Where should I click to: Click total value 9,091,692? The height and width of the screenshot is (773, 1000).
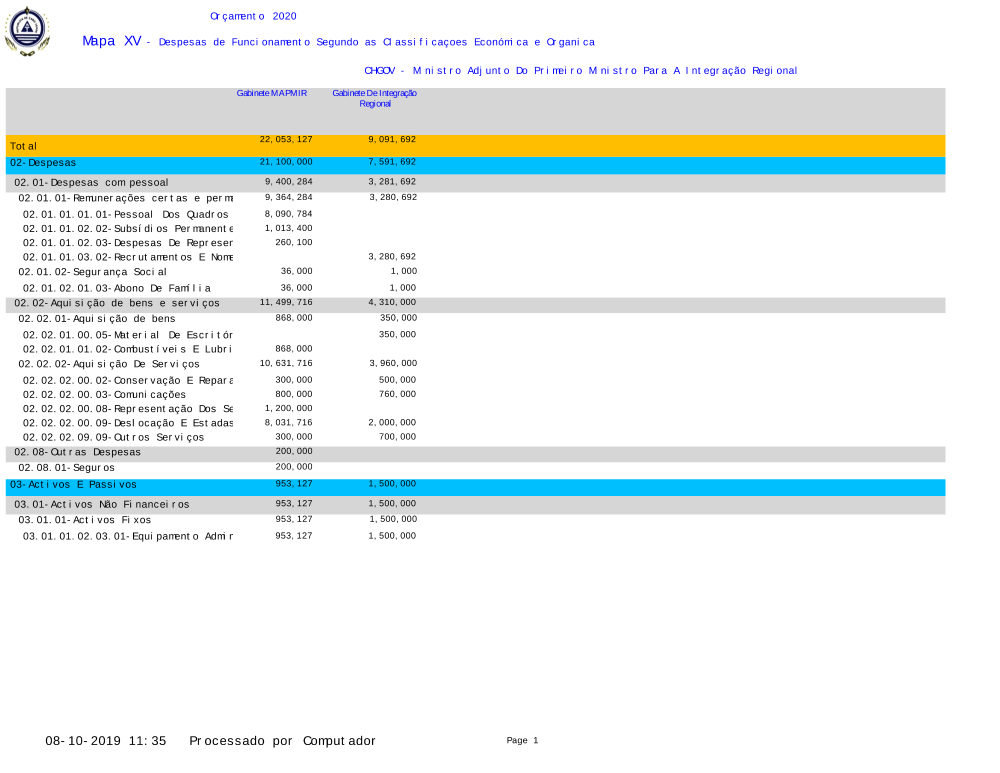click(392, 140)
